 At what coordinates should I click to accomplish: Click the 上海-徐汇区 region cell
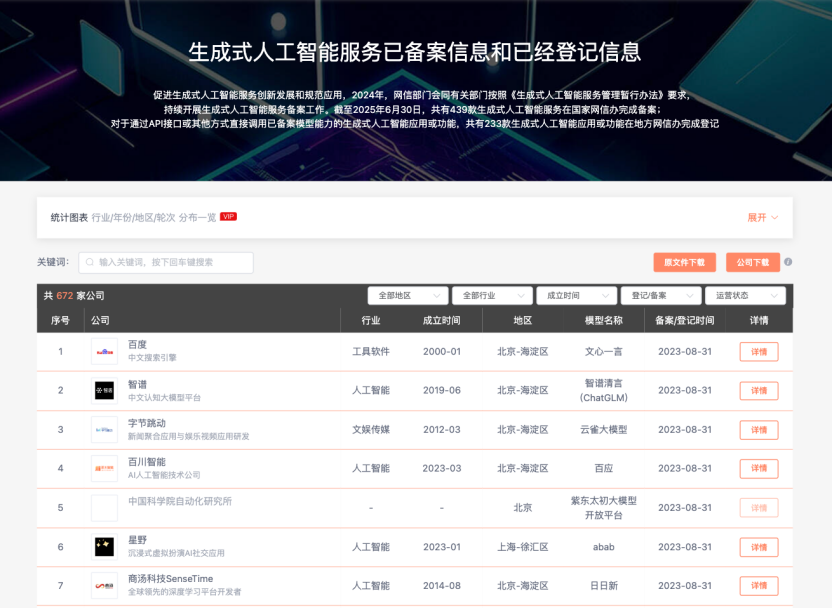click(x=523, y=547)
